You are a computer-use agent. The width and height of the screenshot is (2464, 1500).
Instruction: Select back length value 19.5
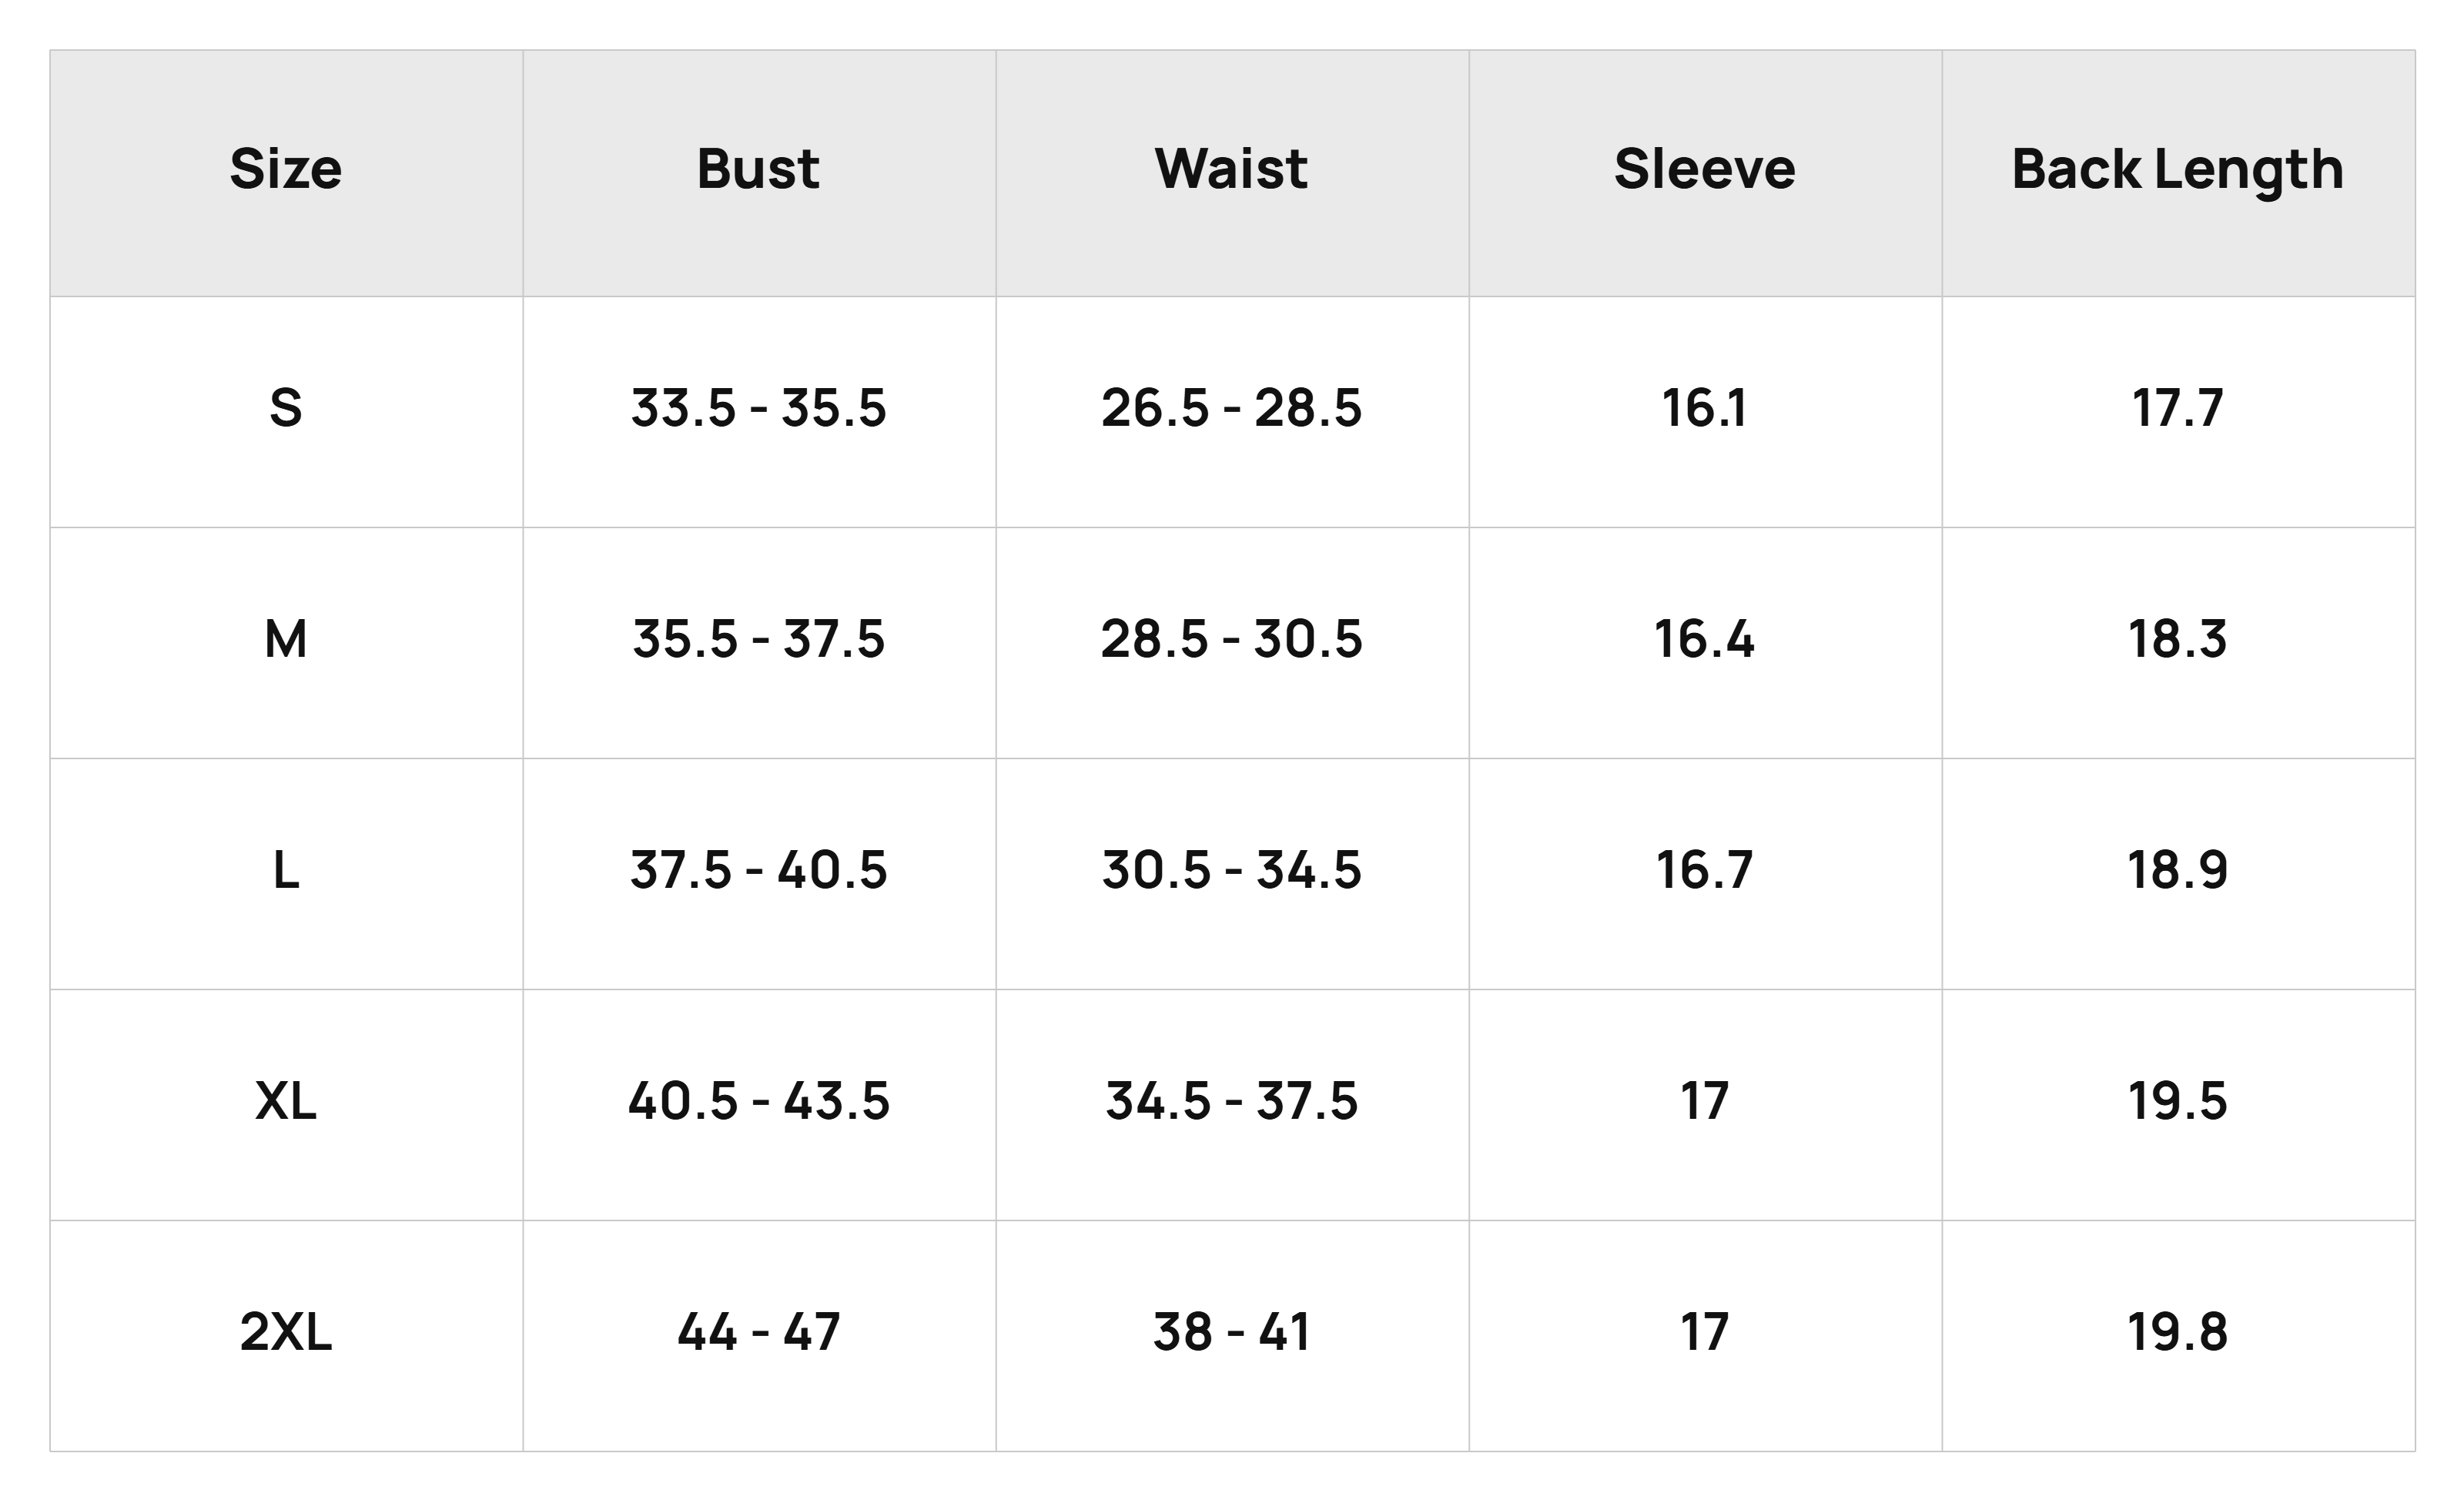pos(2178,1101)
